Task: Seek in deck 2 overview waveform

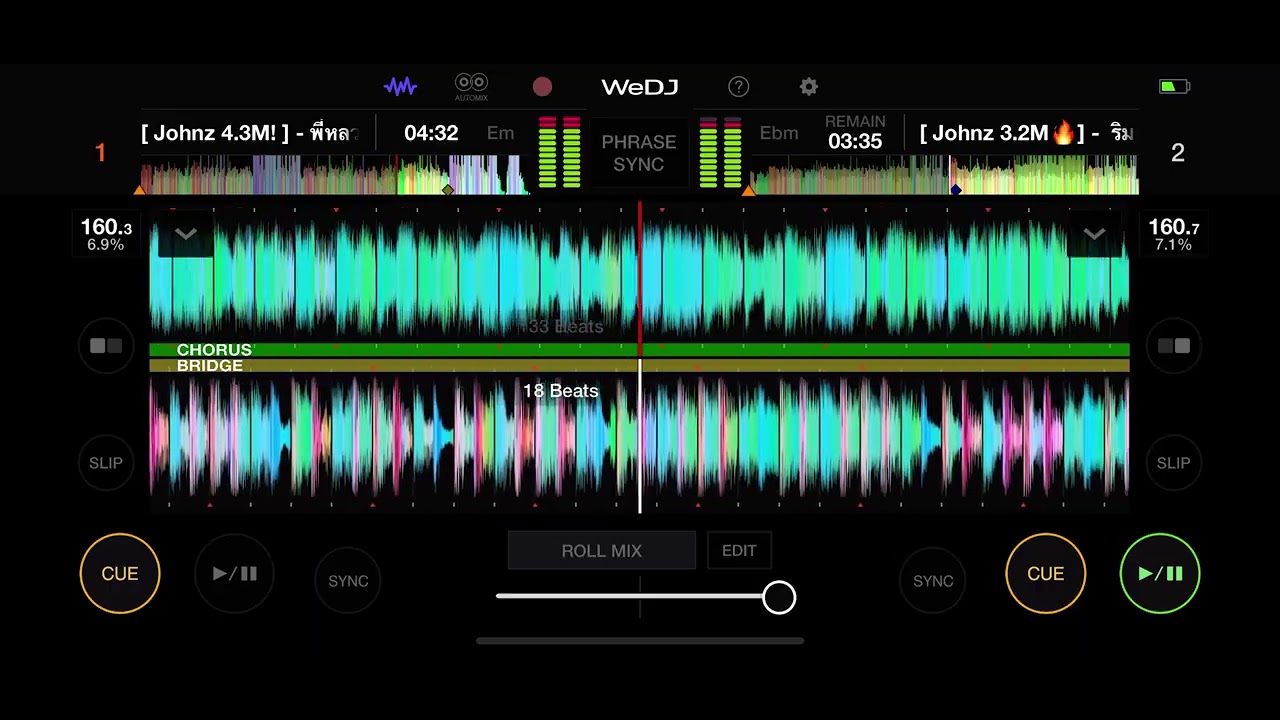Action: pos(943,175)
